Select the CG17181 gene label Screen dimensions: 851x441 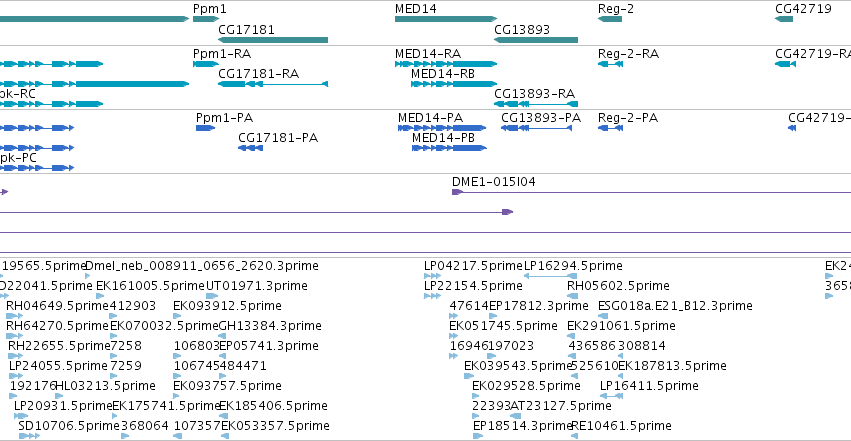(x=246, y=30)
